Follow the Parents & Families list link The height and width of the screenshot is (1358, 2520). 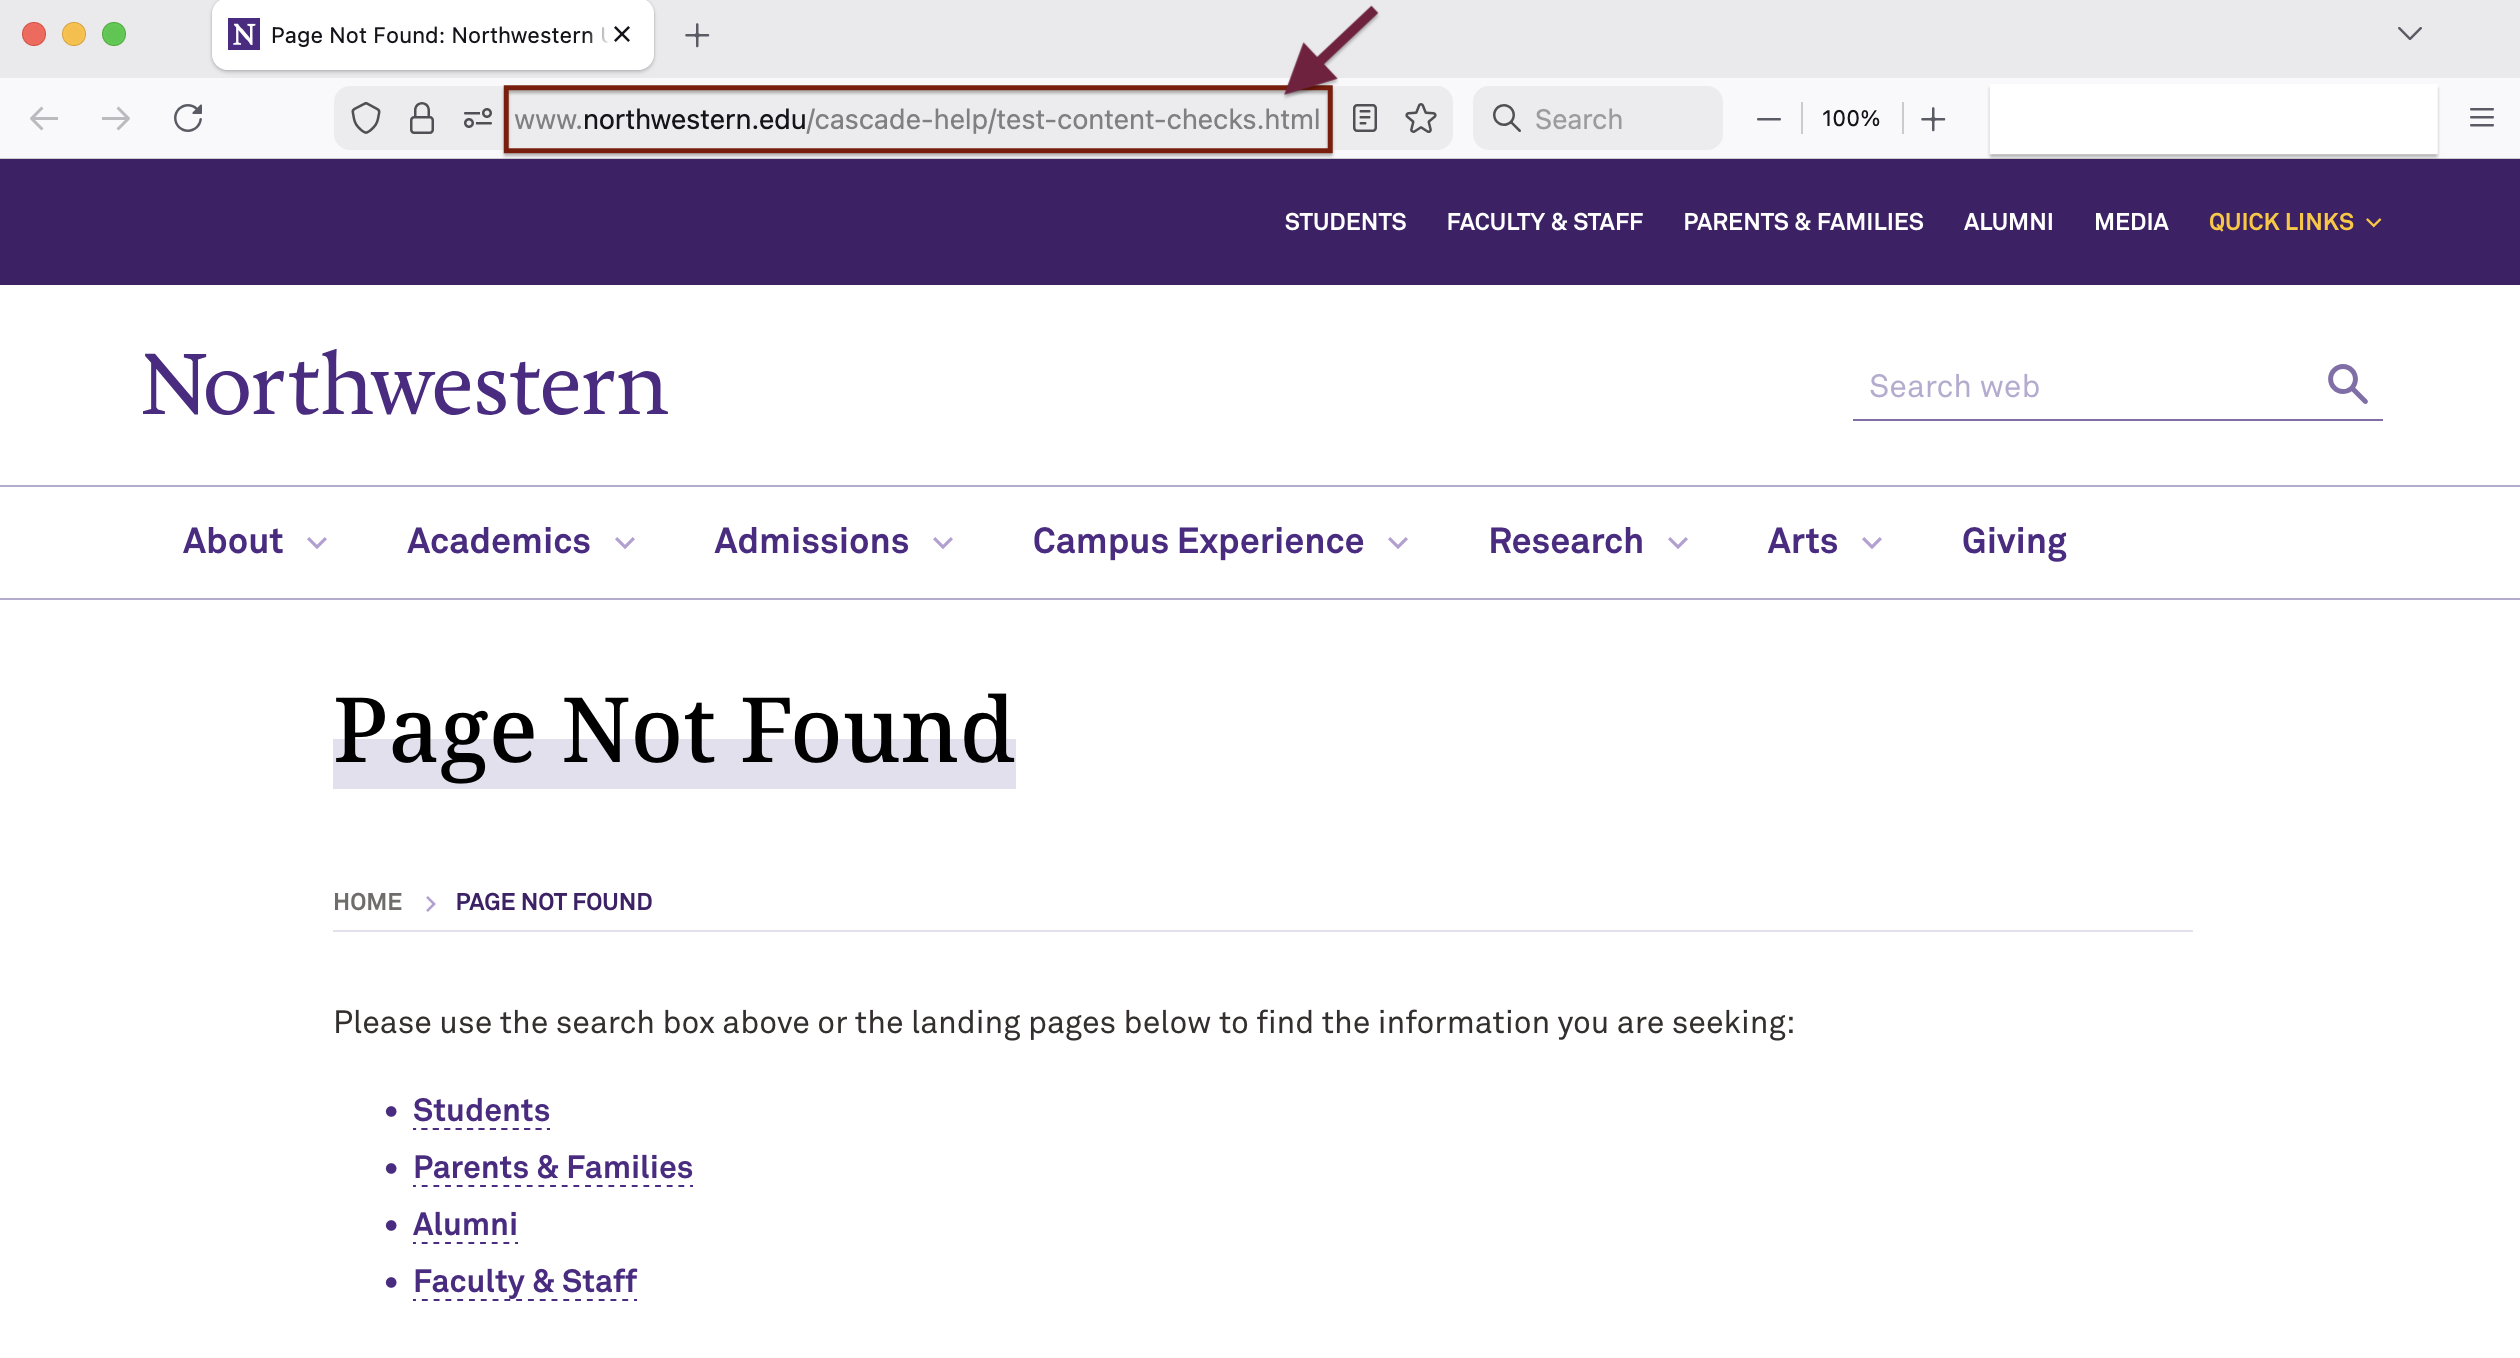(552, 1167)
